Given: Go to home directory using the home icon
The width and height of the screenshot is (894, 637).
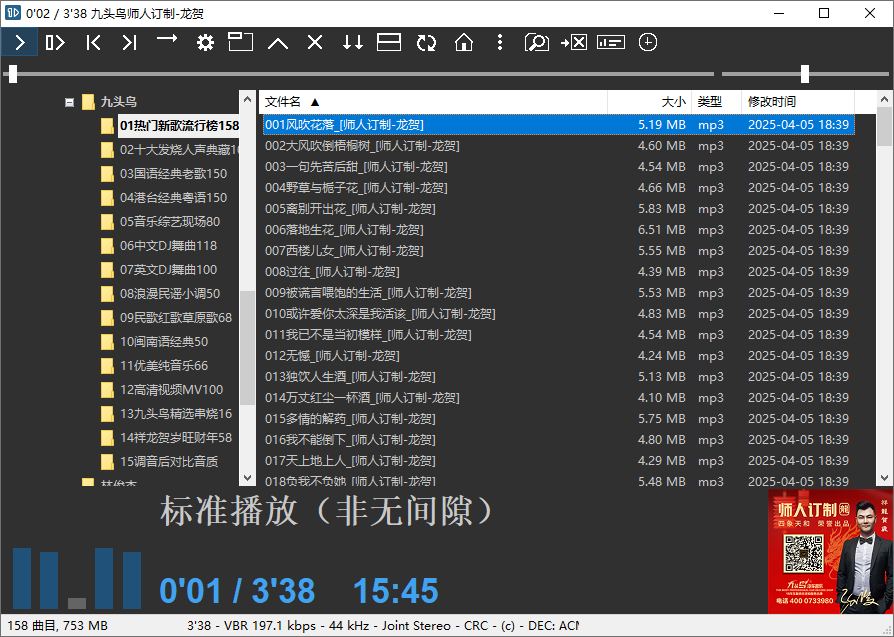Looking at the screenshot, I should pos(462,42).
